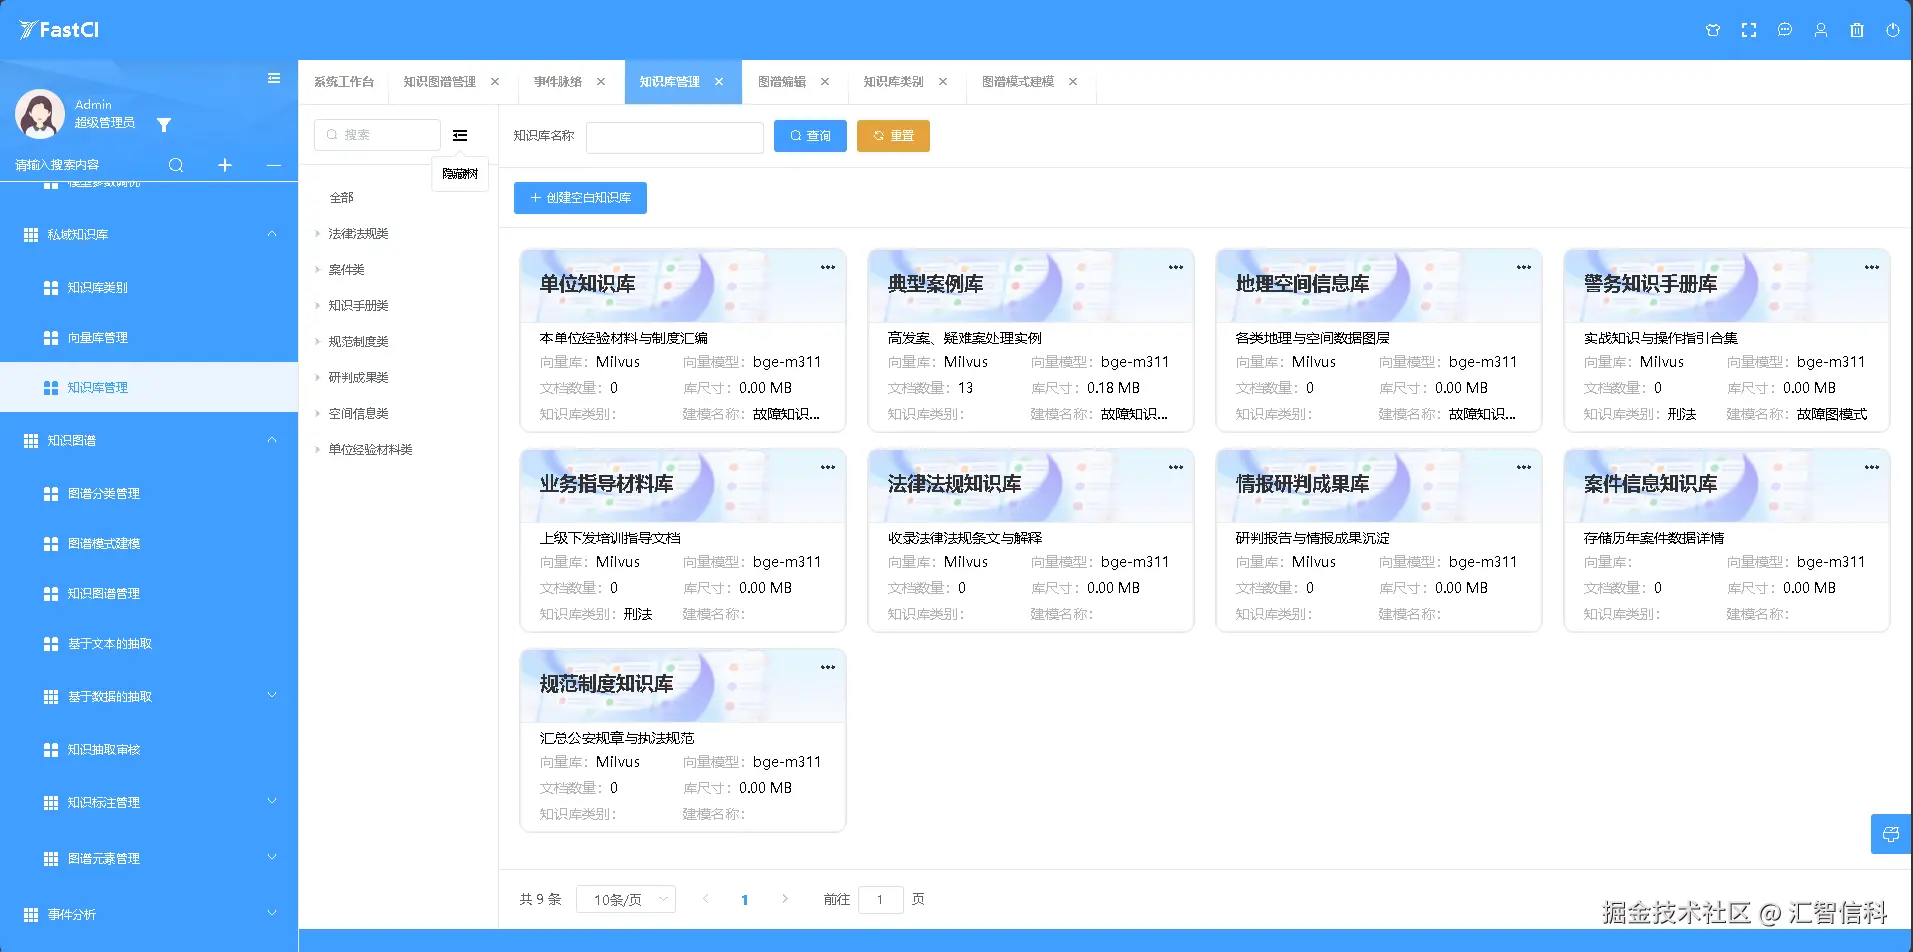Click the filter funnel icon beside Admin

[164, 125]
